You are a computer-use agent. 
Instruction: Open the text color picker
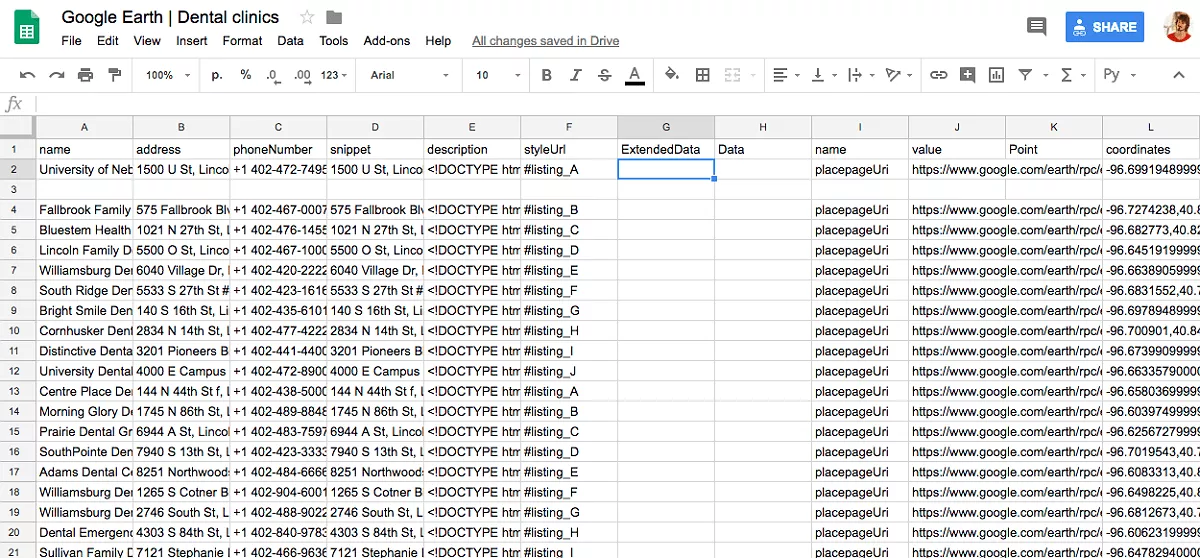point(634,76)
